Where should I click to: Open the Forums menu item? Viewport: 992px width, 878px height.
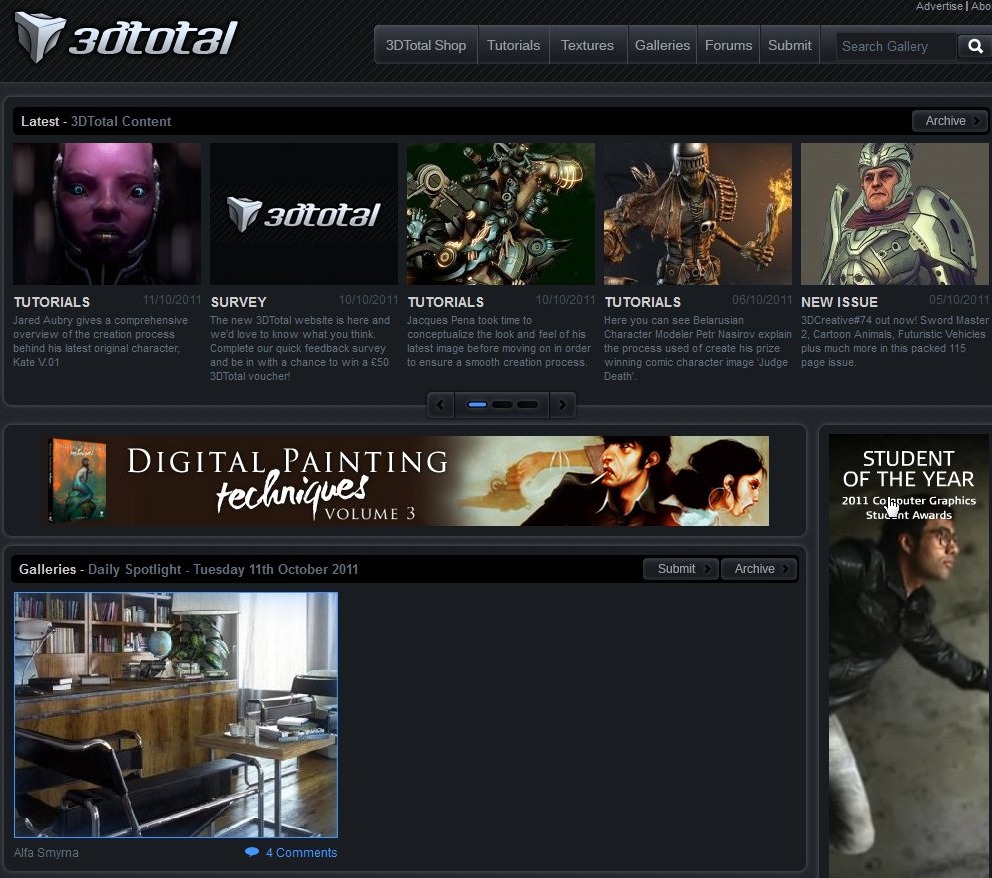click(728, 46)
